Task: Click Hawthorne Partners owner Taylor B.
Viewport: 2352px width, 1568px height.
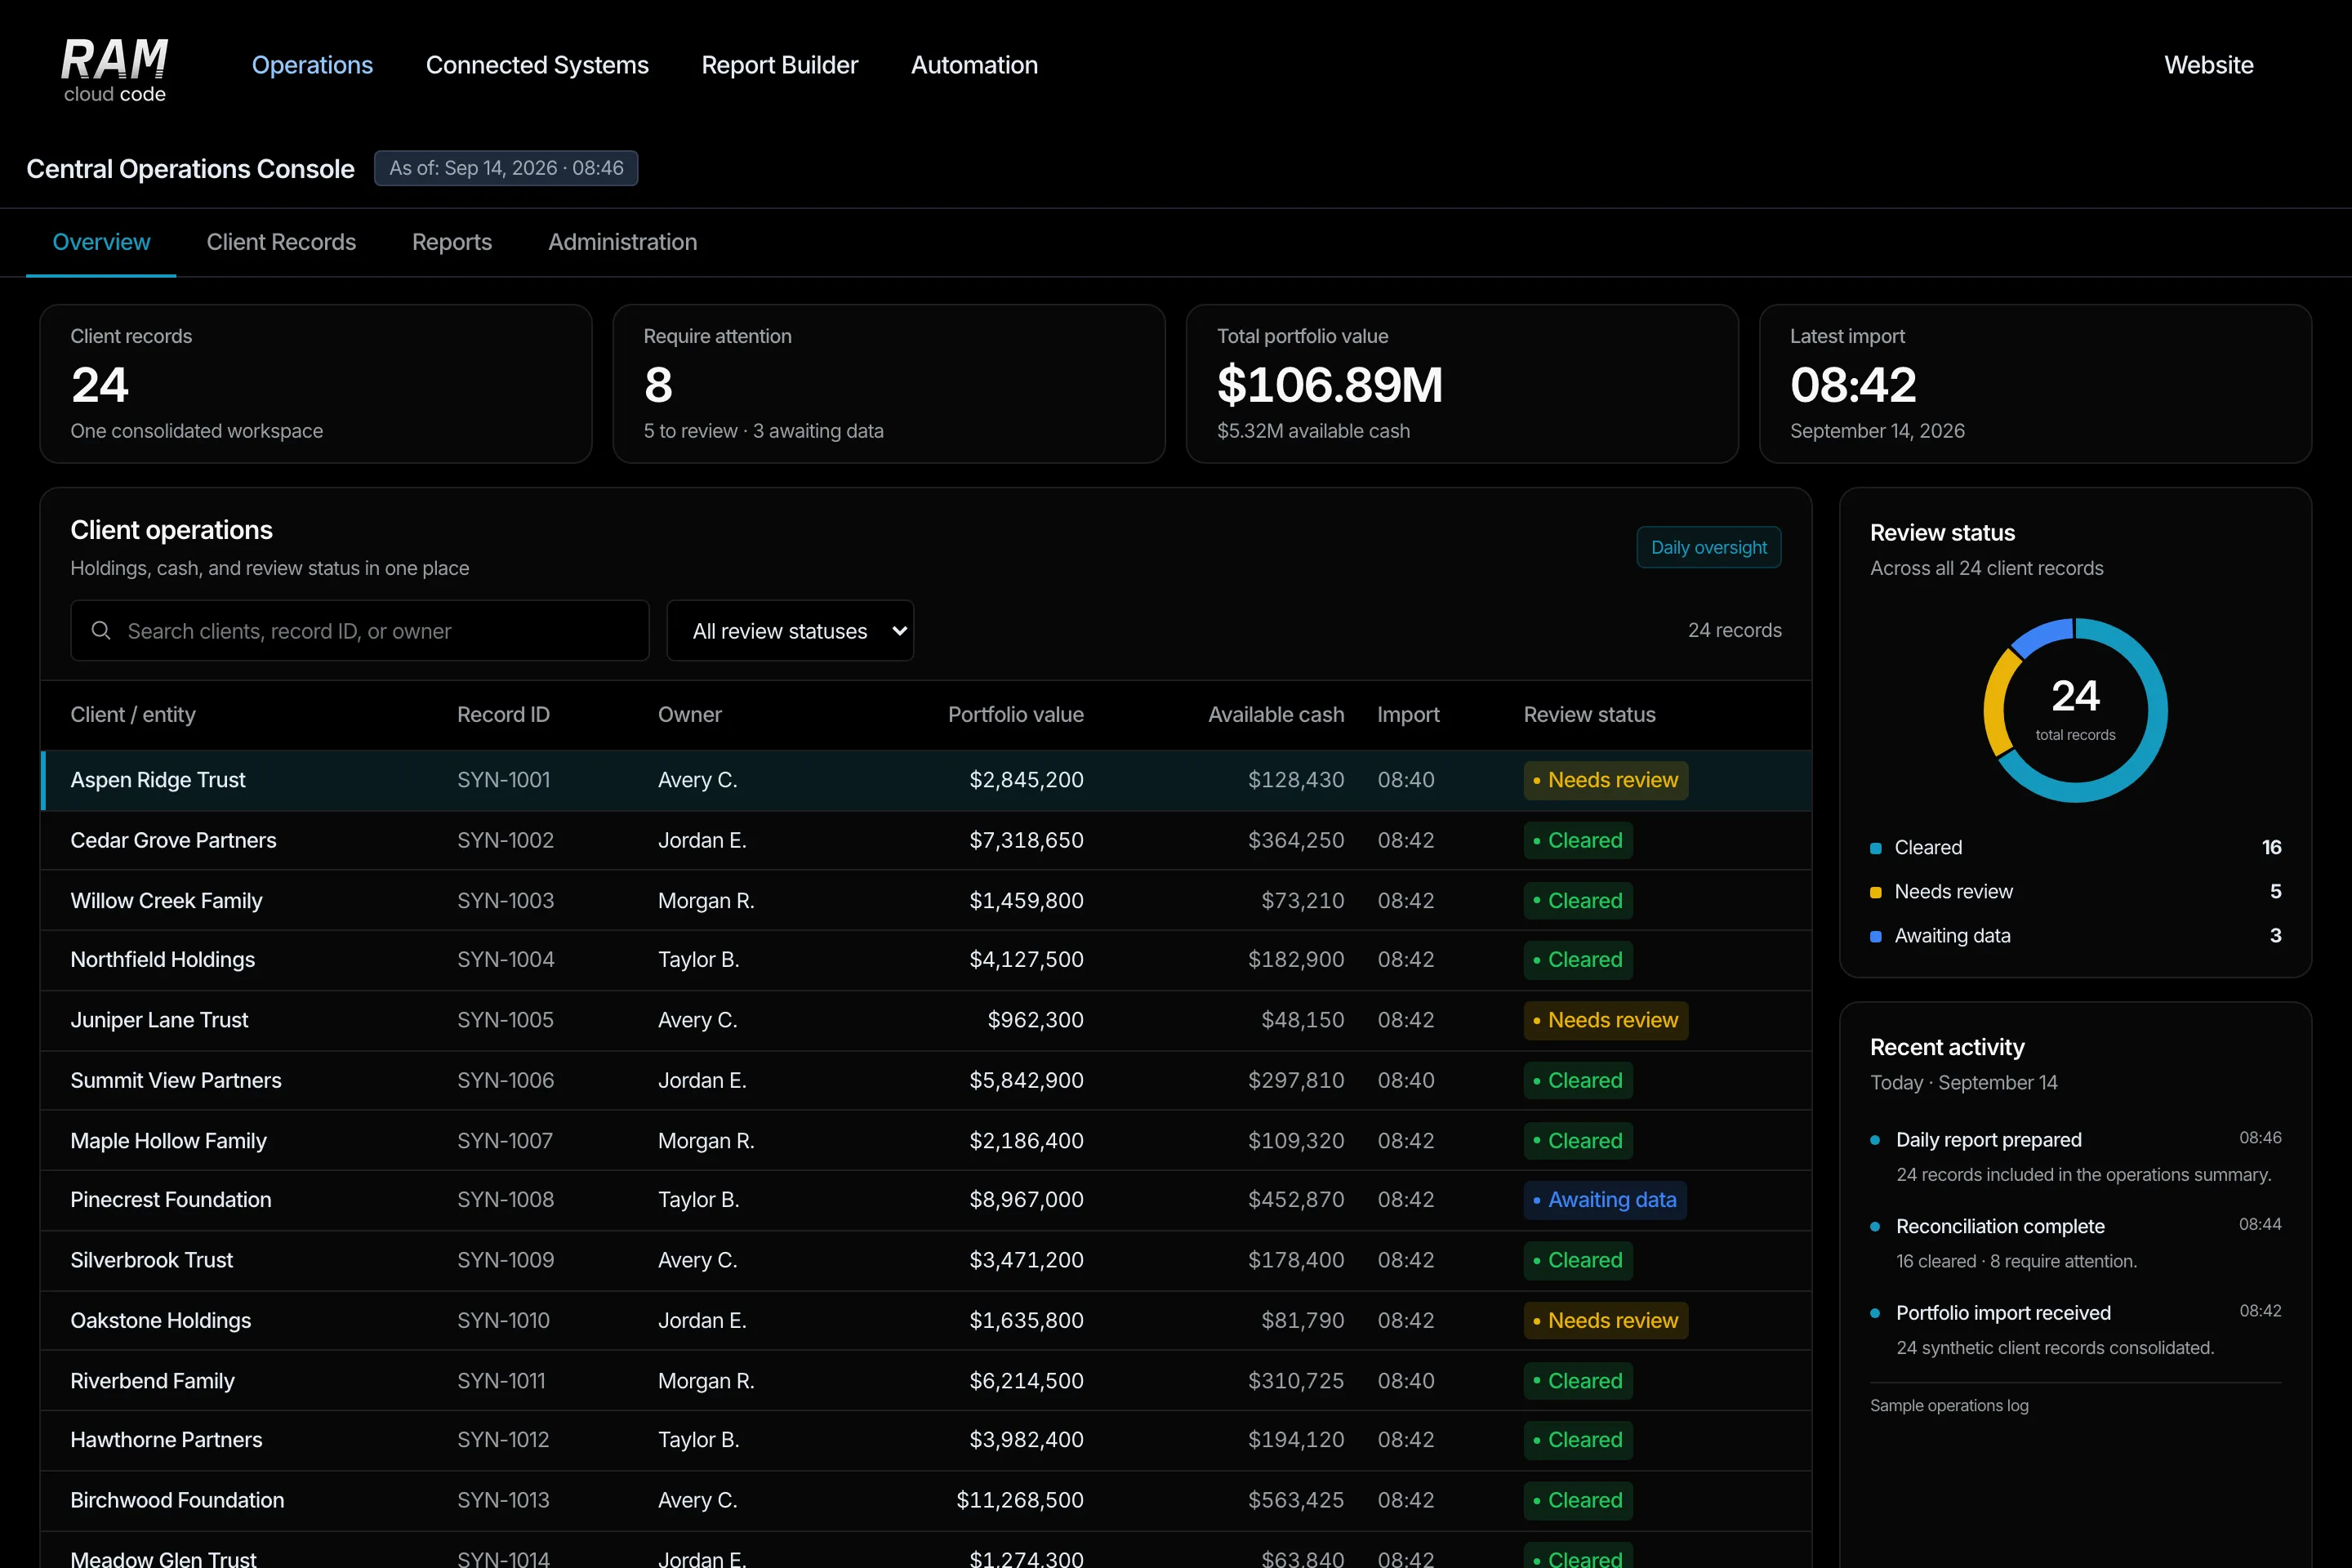Action: point(698,1439)
